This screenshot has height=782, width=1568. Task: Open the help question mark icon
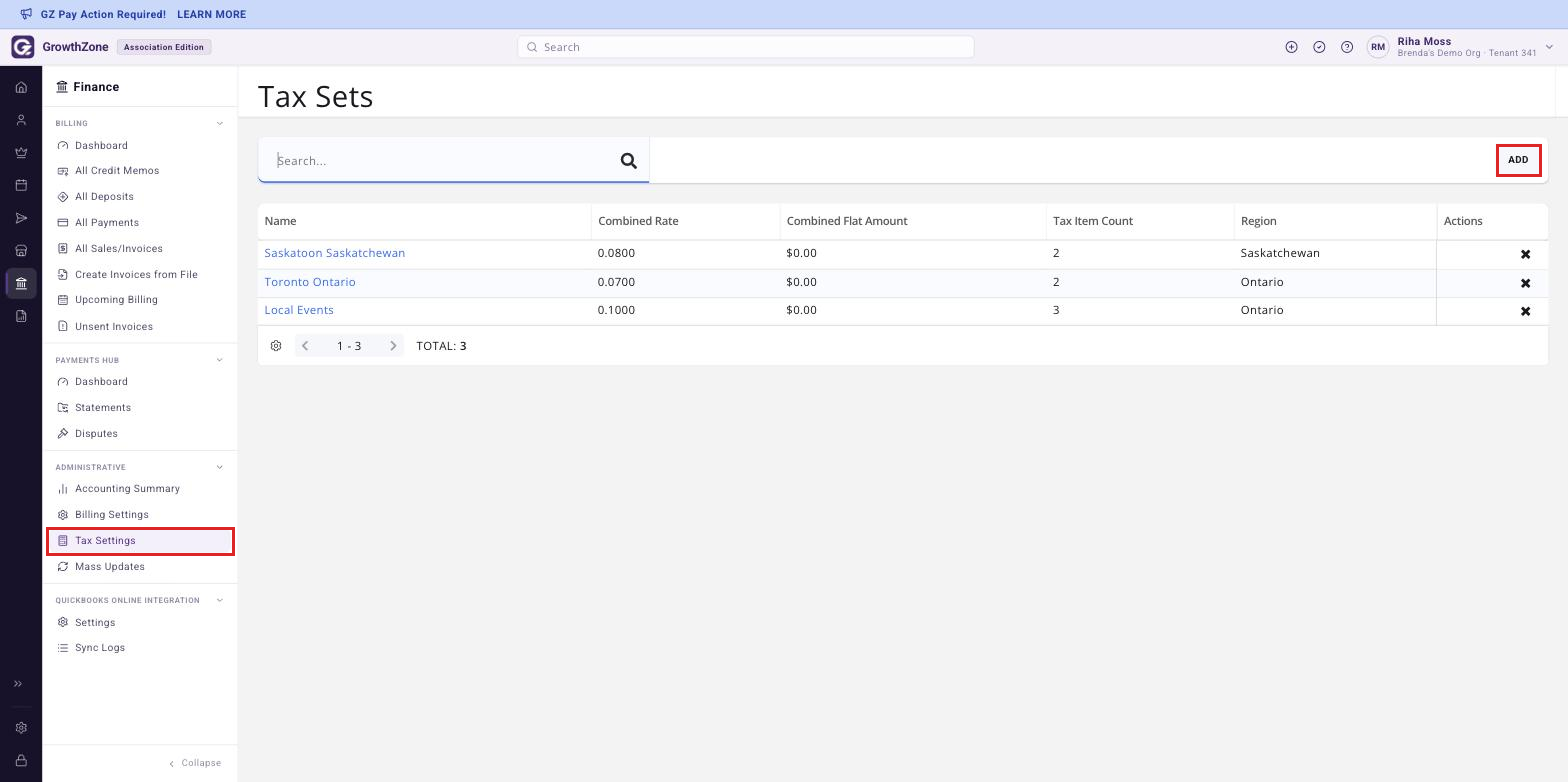1347,47
